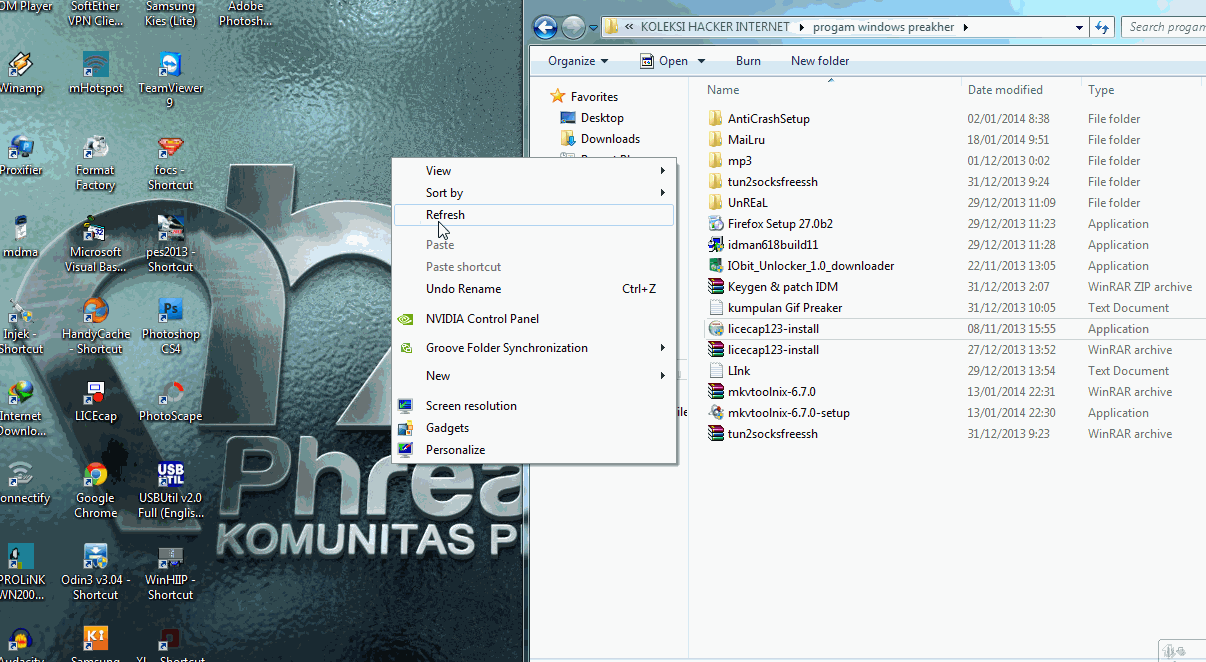The height and width of the screenshot is (662, 1206).
Task: Select the Connectify desktop icon
Action: point(22,483)
